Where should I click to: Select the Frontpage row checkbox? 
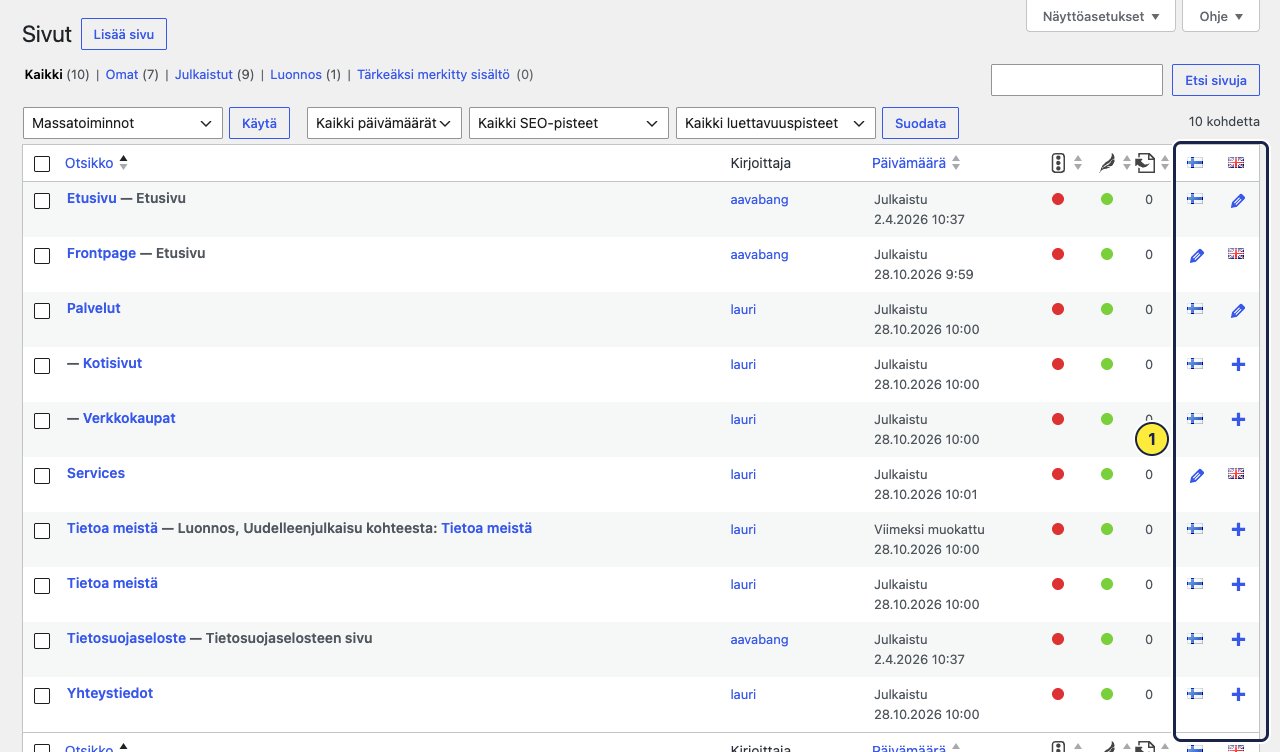point(42,256)
